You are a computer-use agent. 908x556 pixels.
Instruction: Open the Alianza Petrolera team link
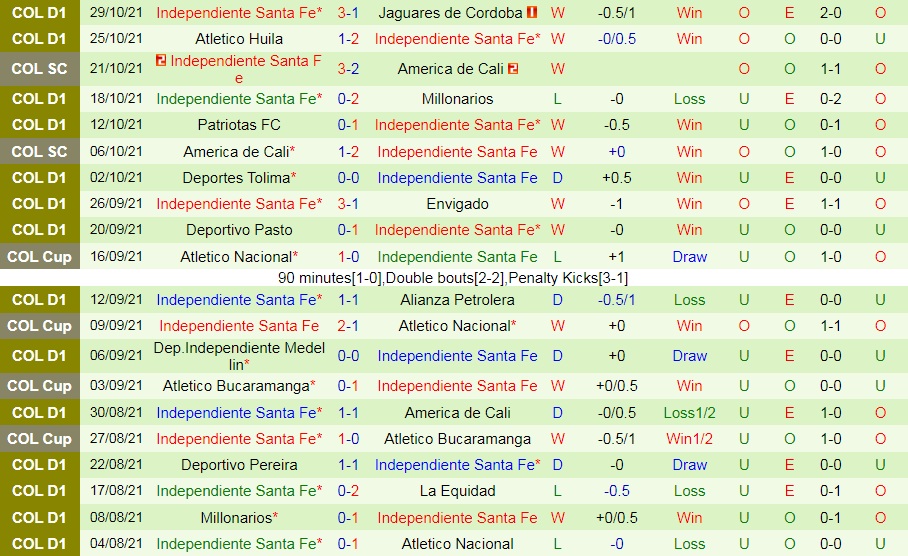point(457,300)
